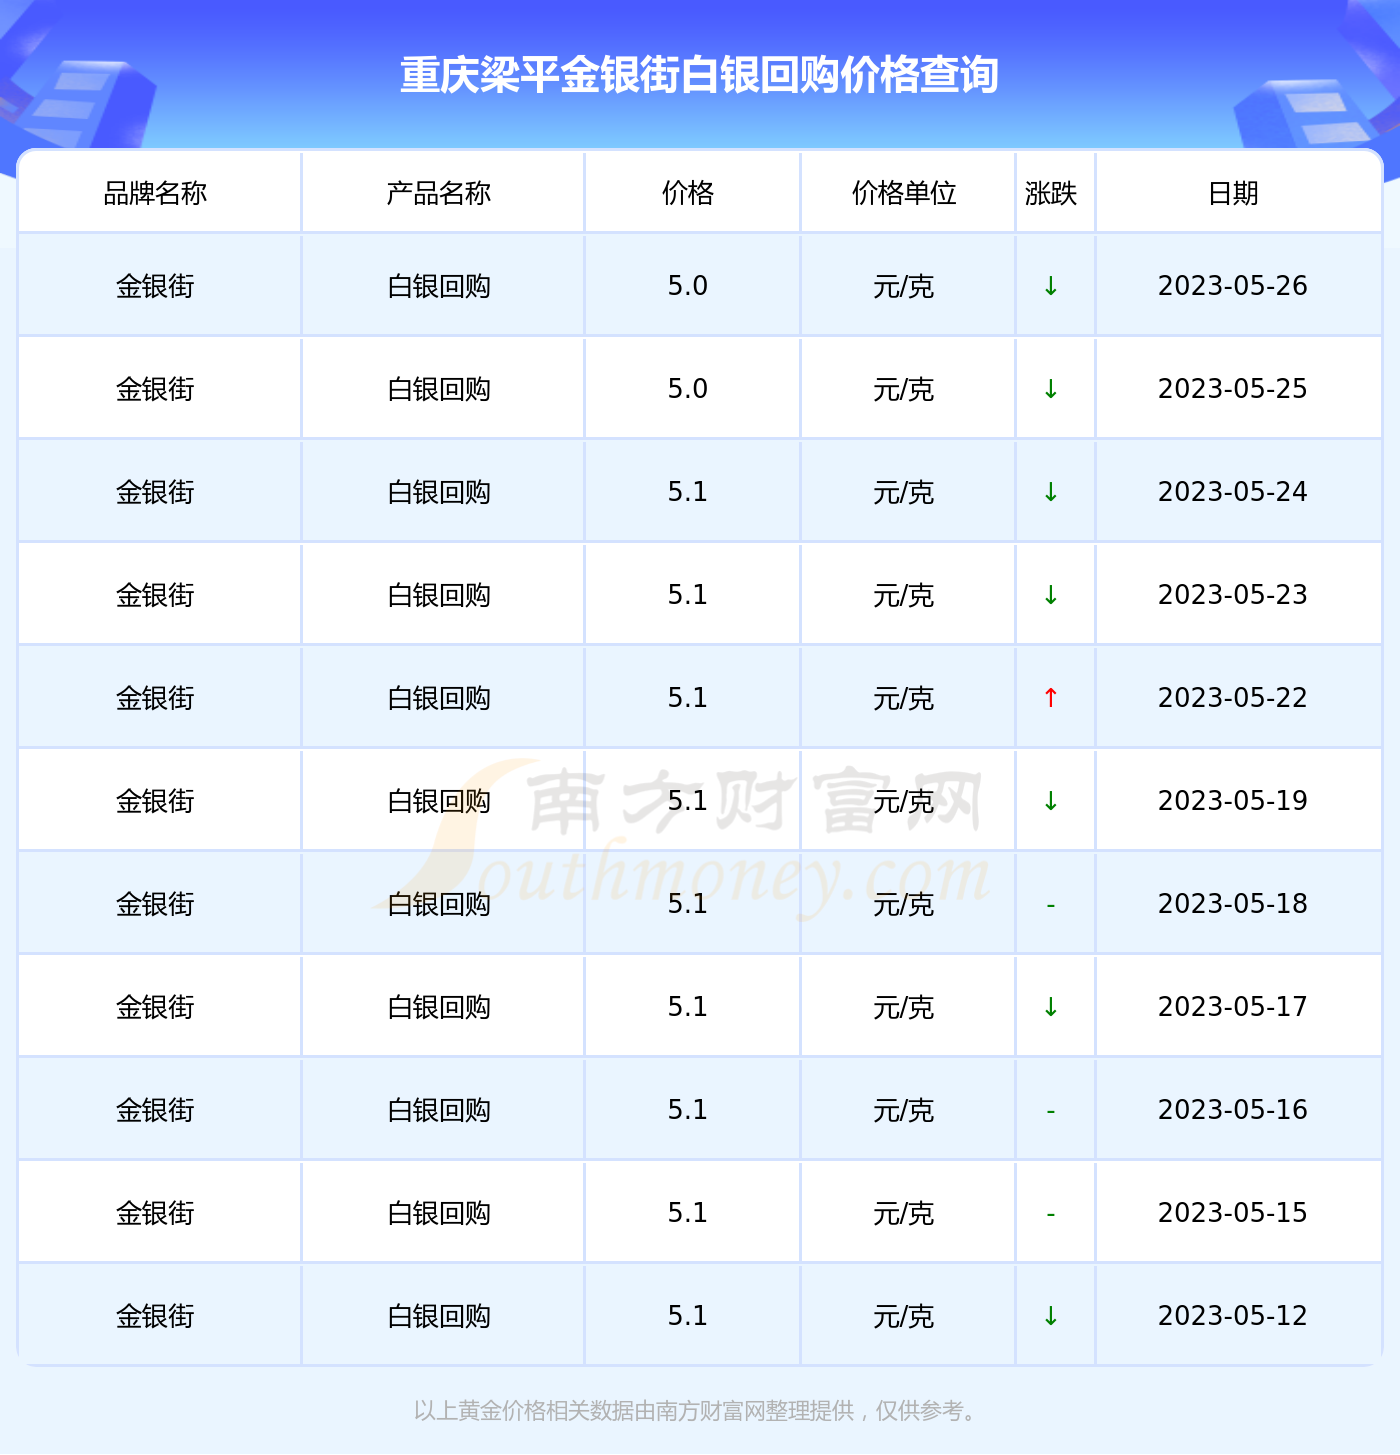
Task: Select the date 2023-05-18
Action: tap(1233, 904)
